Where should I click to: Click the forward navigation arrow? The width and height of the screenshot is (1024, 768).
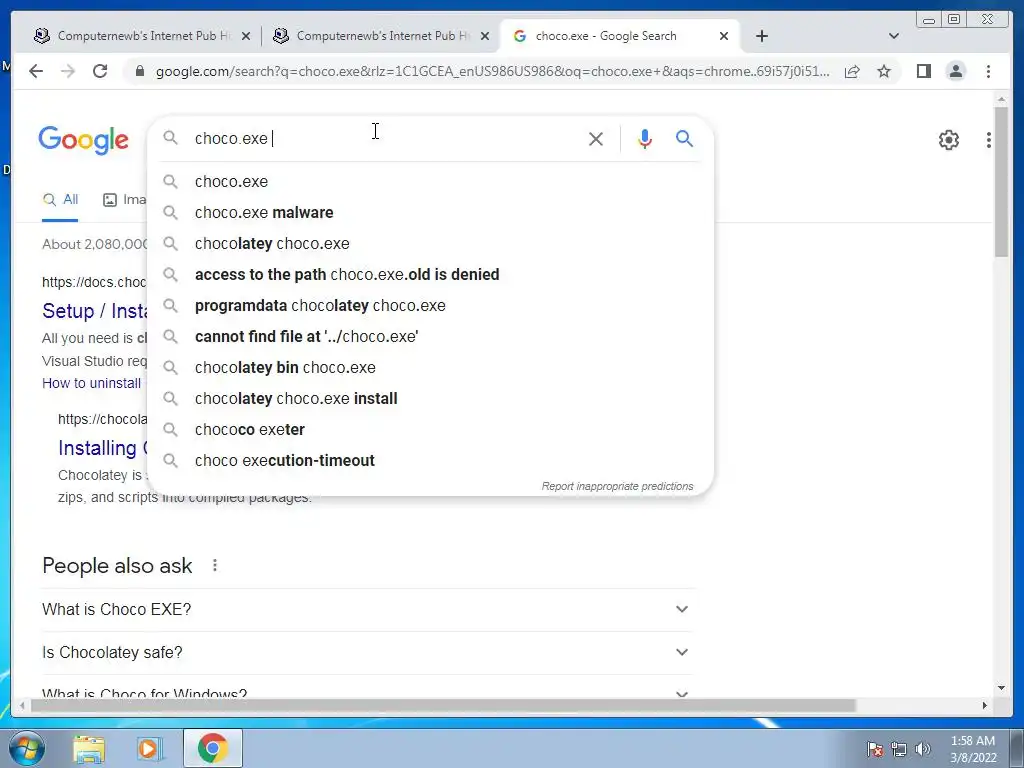tap(68, 71)
